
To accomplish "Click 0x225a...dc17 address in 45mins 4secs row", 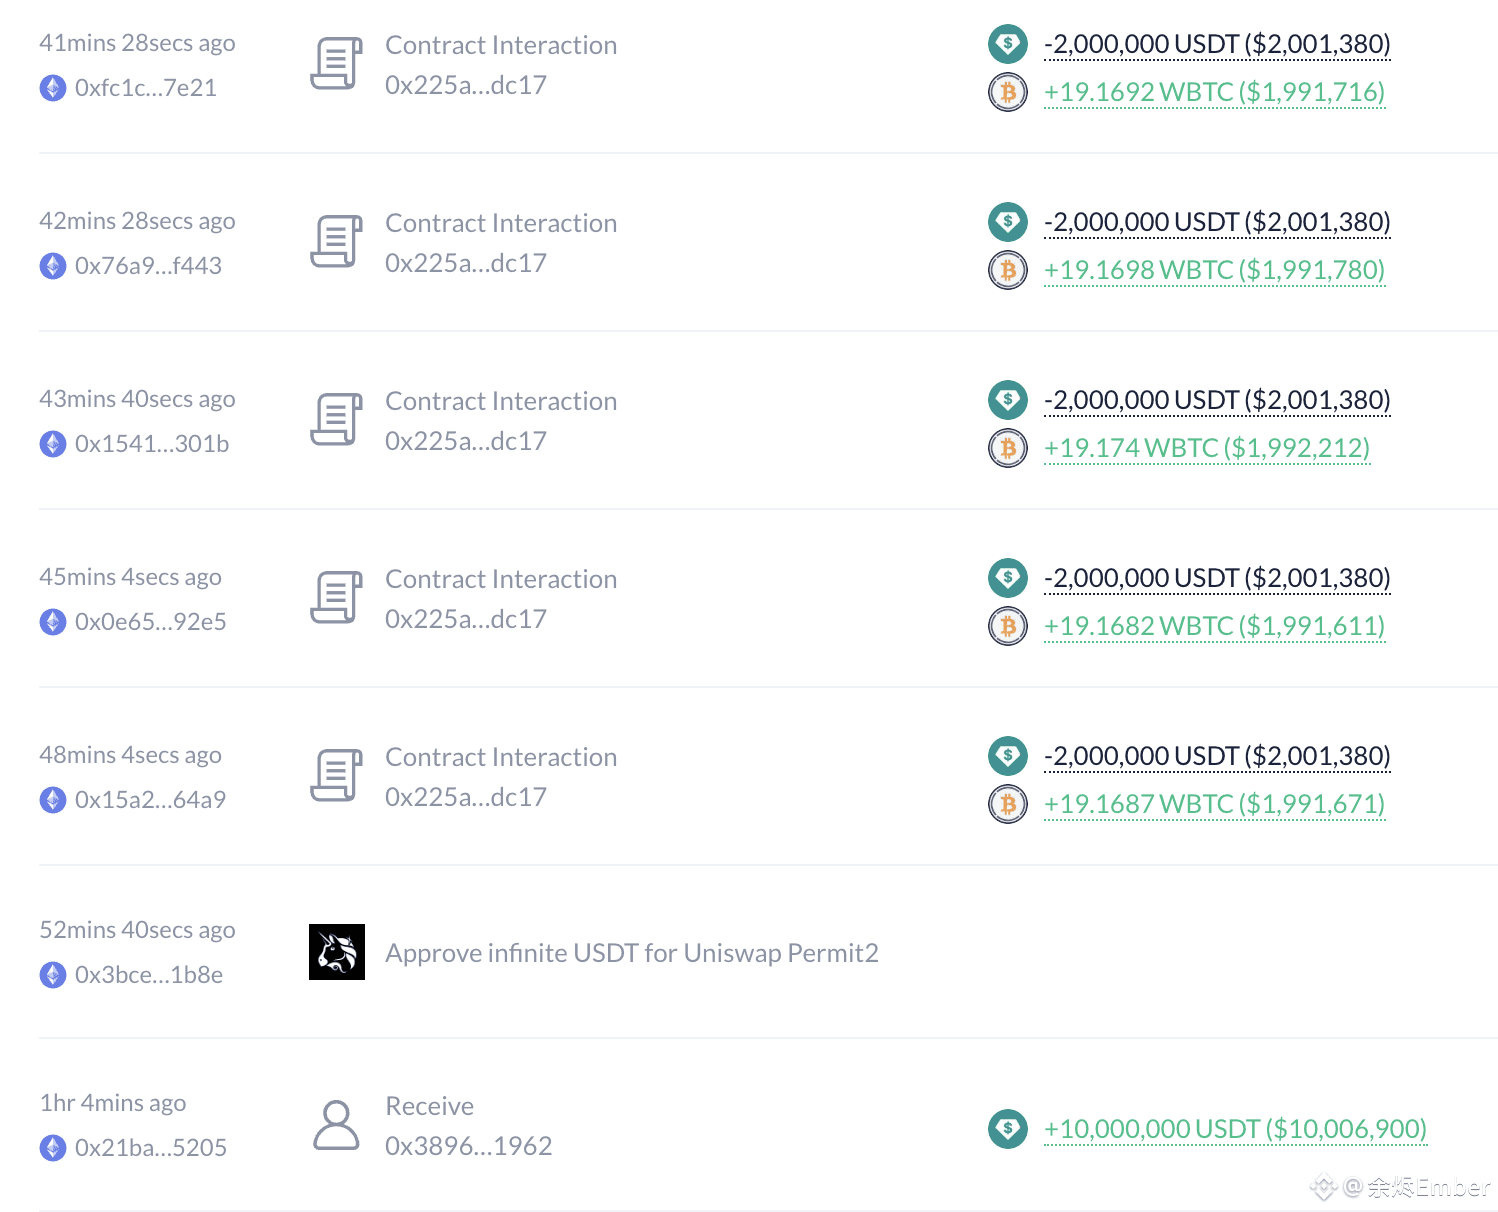I will click(466, 619).
